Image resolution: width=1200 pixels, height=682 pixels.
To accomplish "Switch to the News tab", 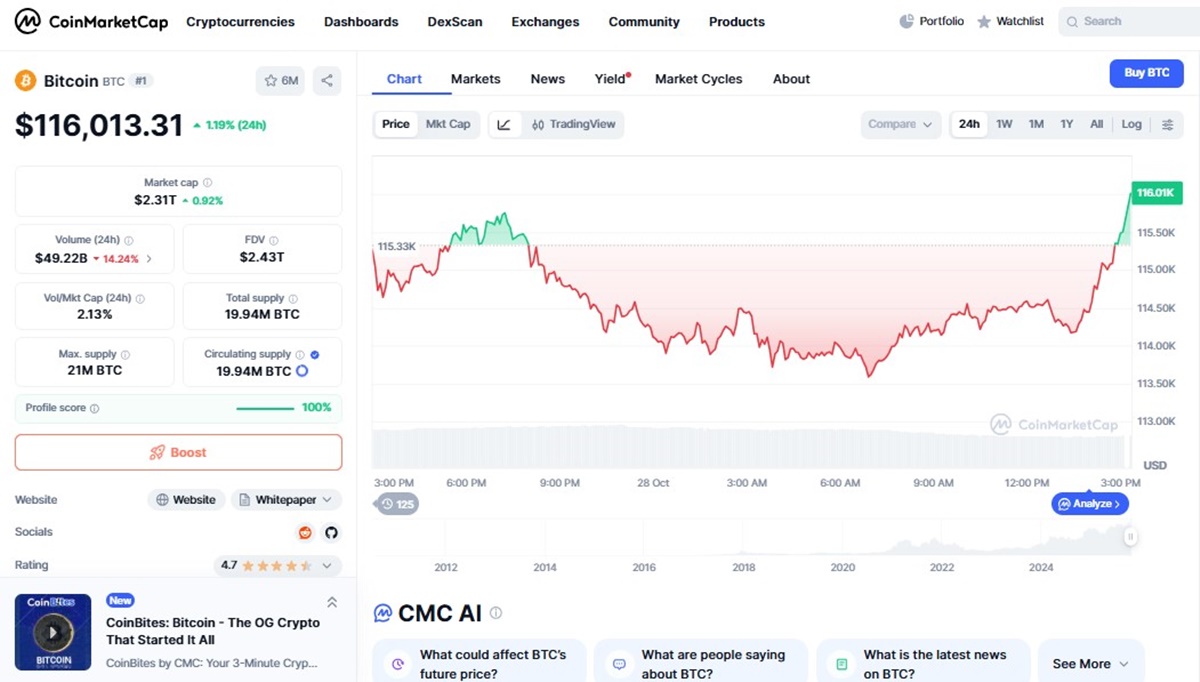I will pos(548,79).
